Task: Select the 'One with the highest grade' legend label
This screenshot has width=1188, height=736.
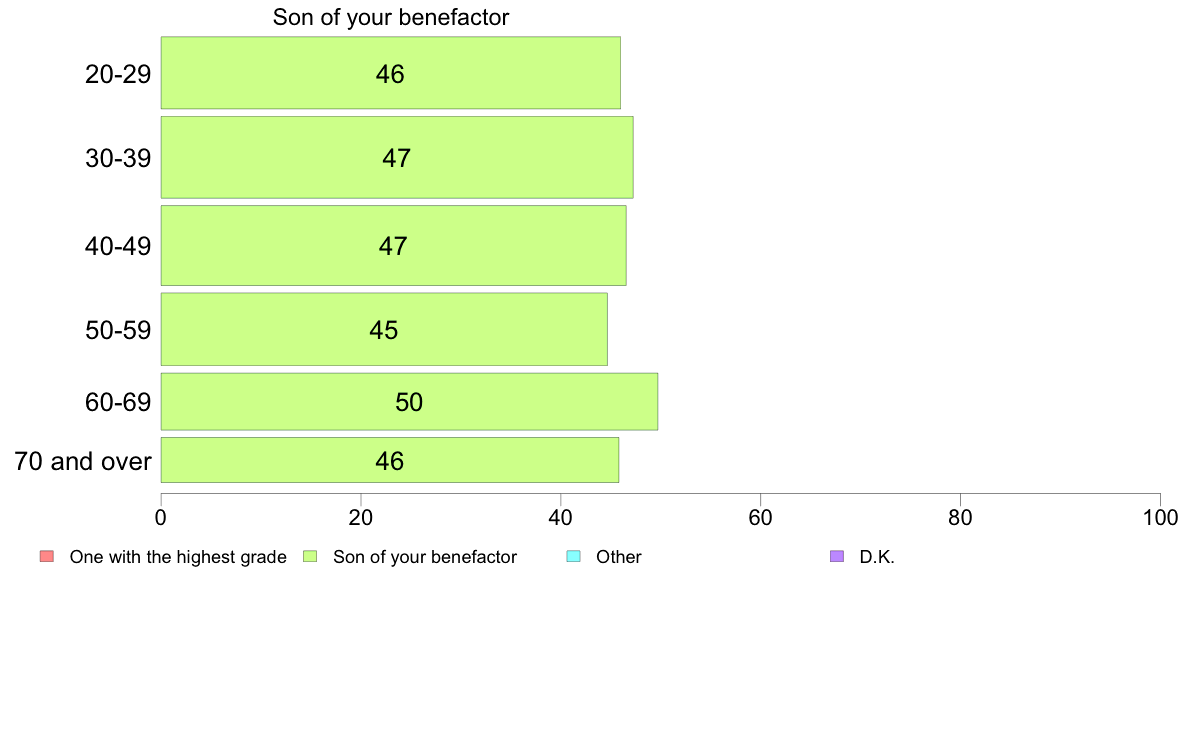Action: (178, 557)
